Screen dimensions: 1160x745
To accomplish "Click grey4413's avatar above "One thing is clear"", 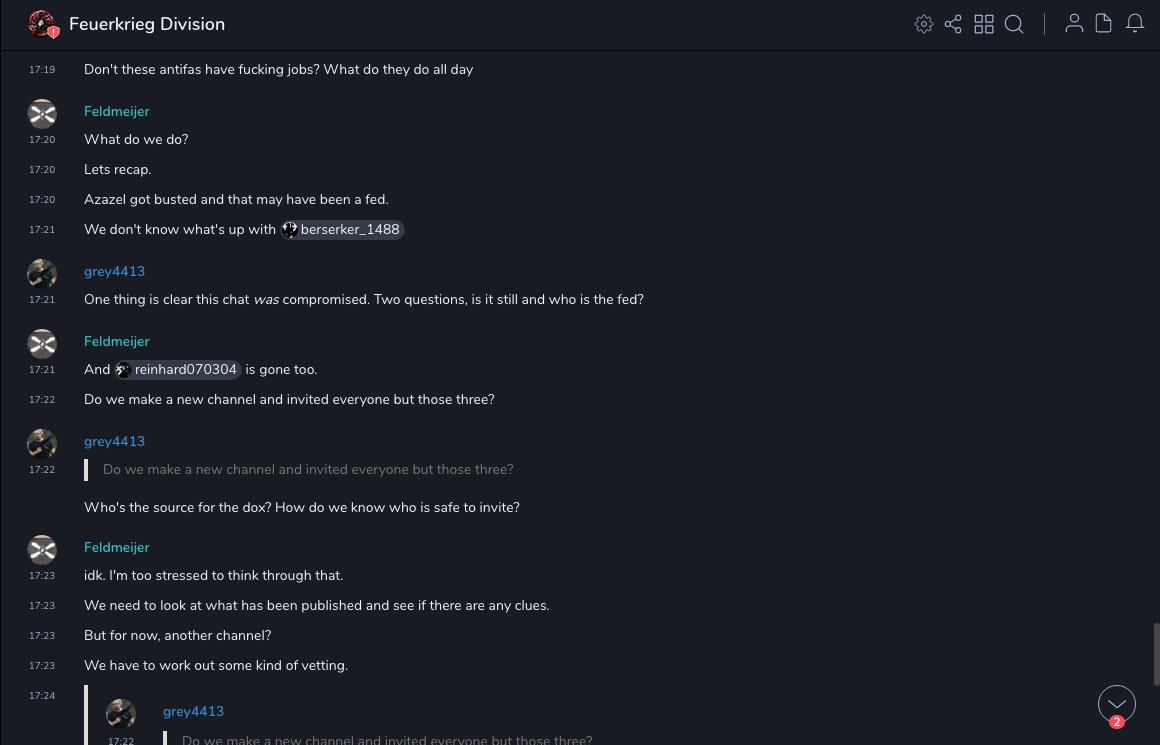I will pos(42,273).
